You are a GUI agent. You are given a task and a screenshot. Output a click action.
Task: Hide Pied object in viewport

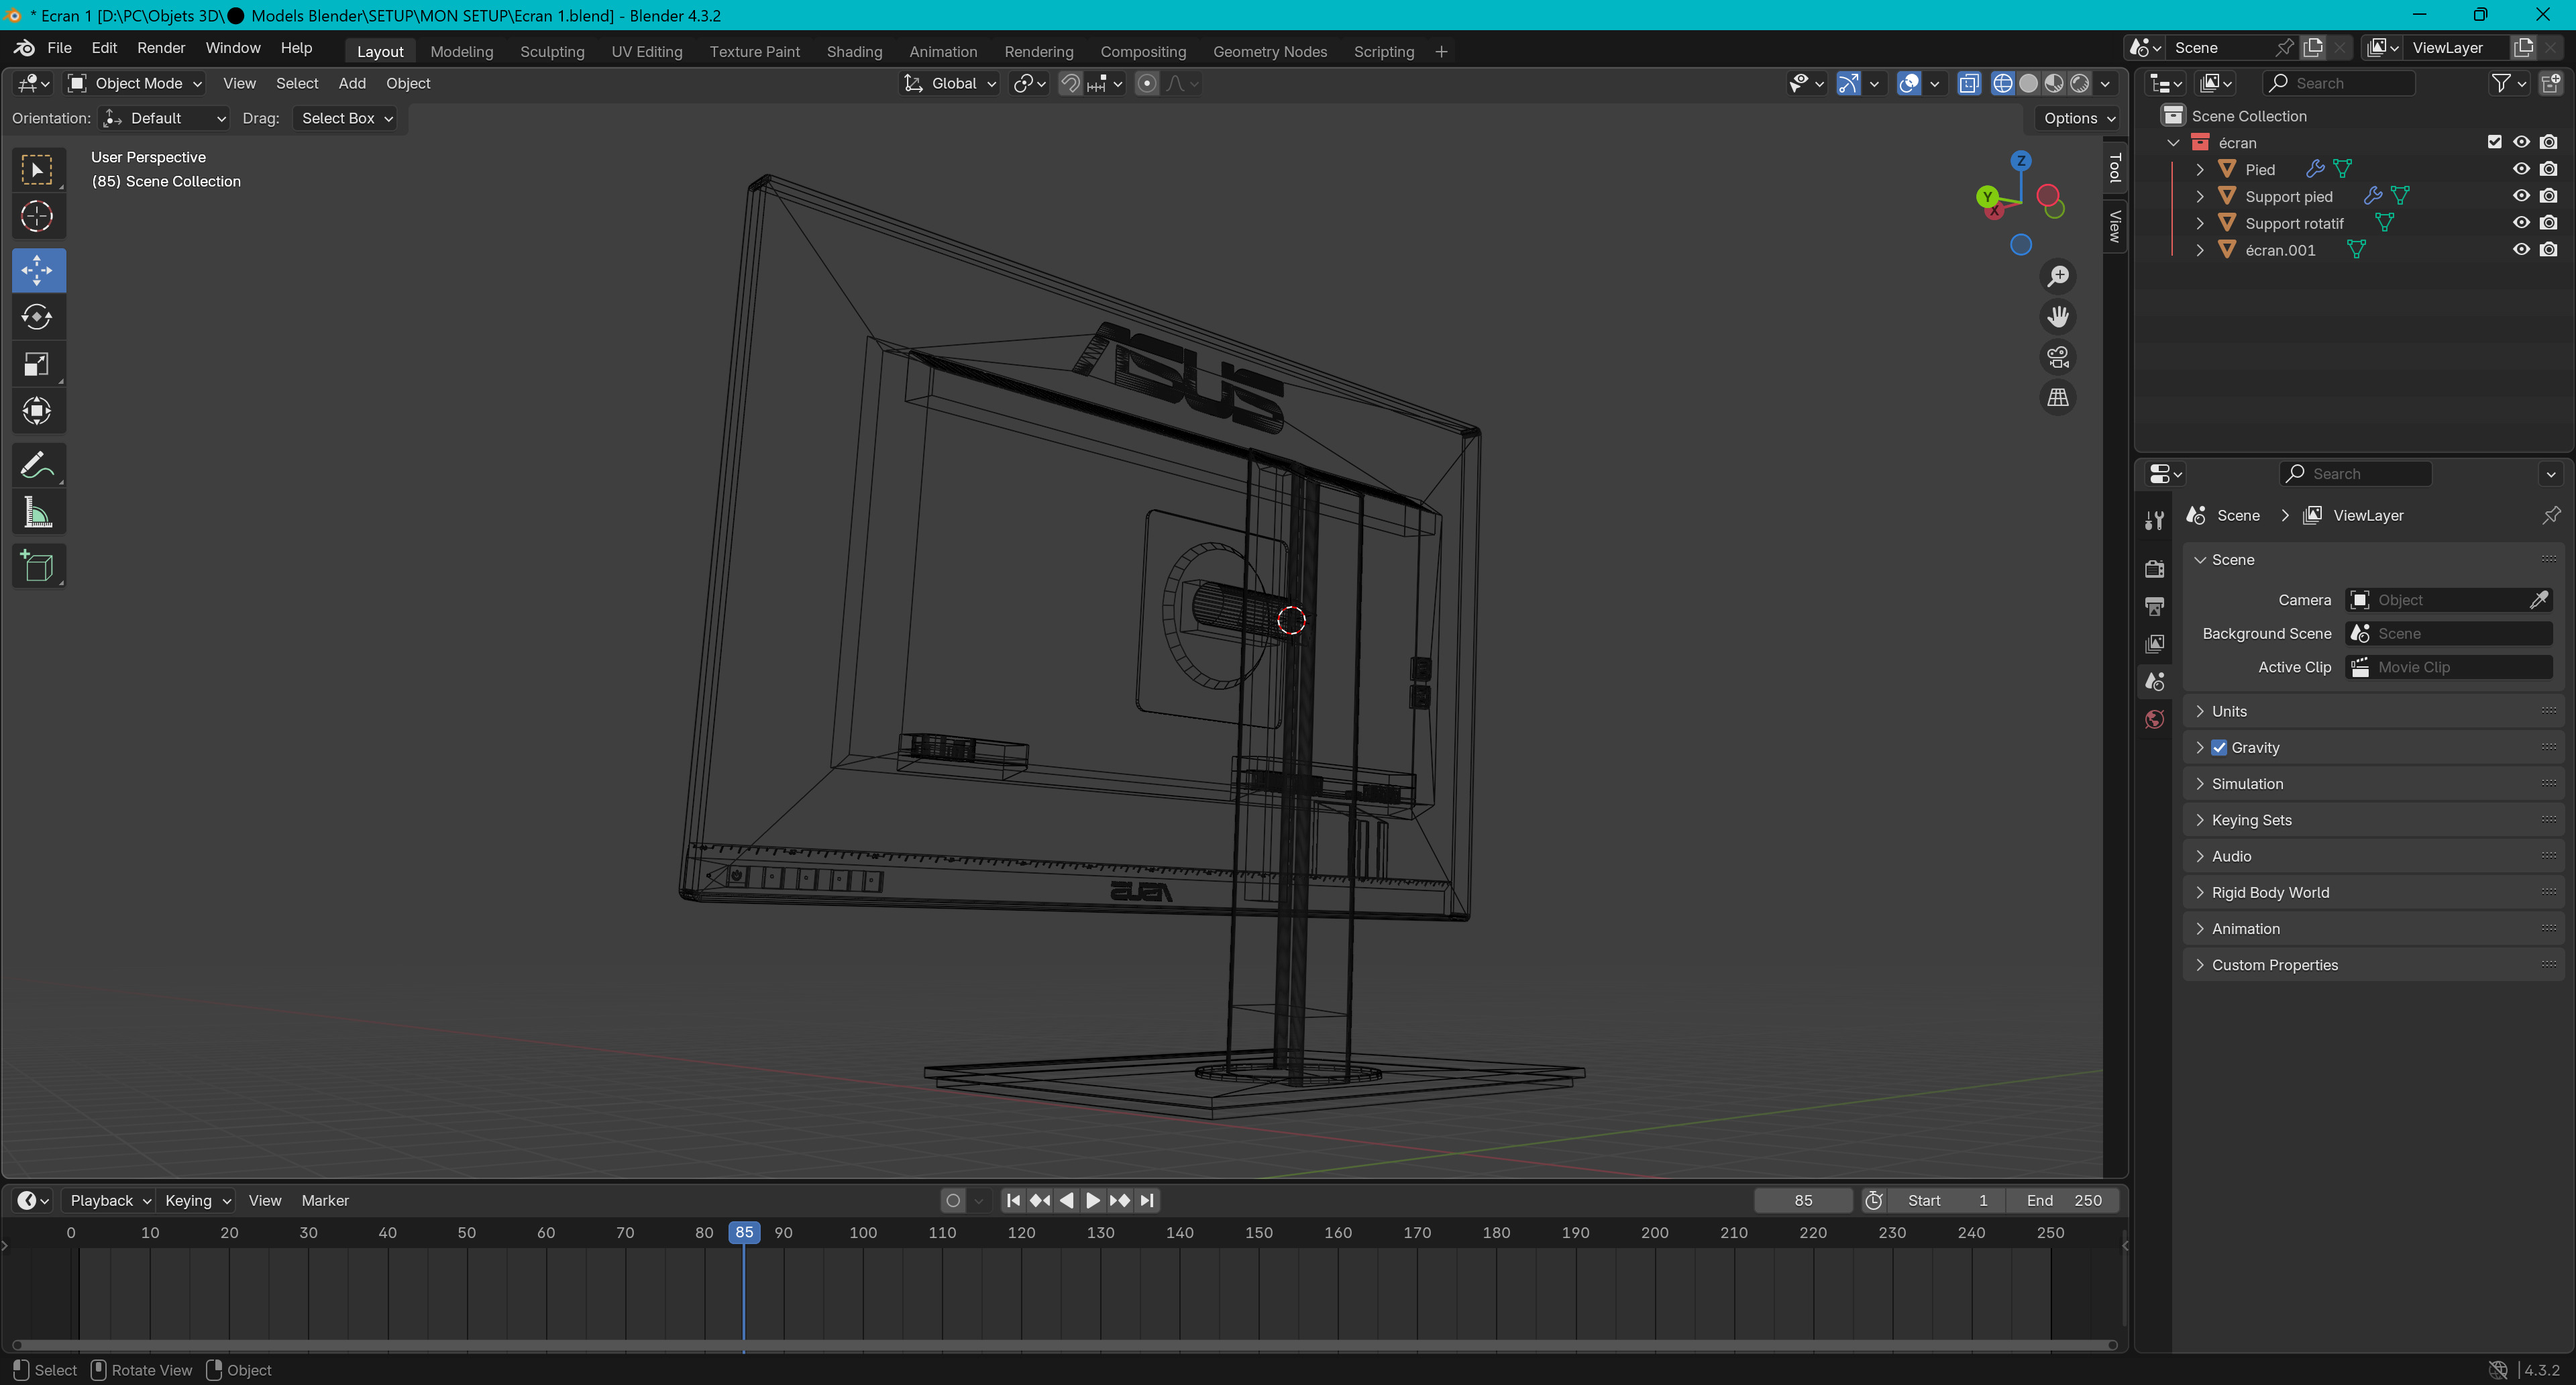pyautogui.click(x=2521, y=169)
